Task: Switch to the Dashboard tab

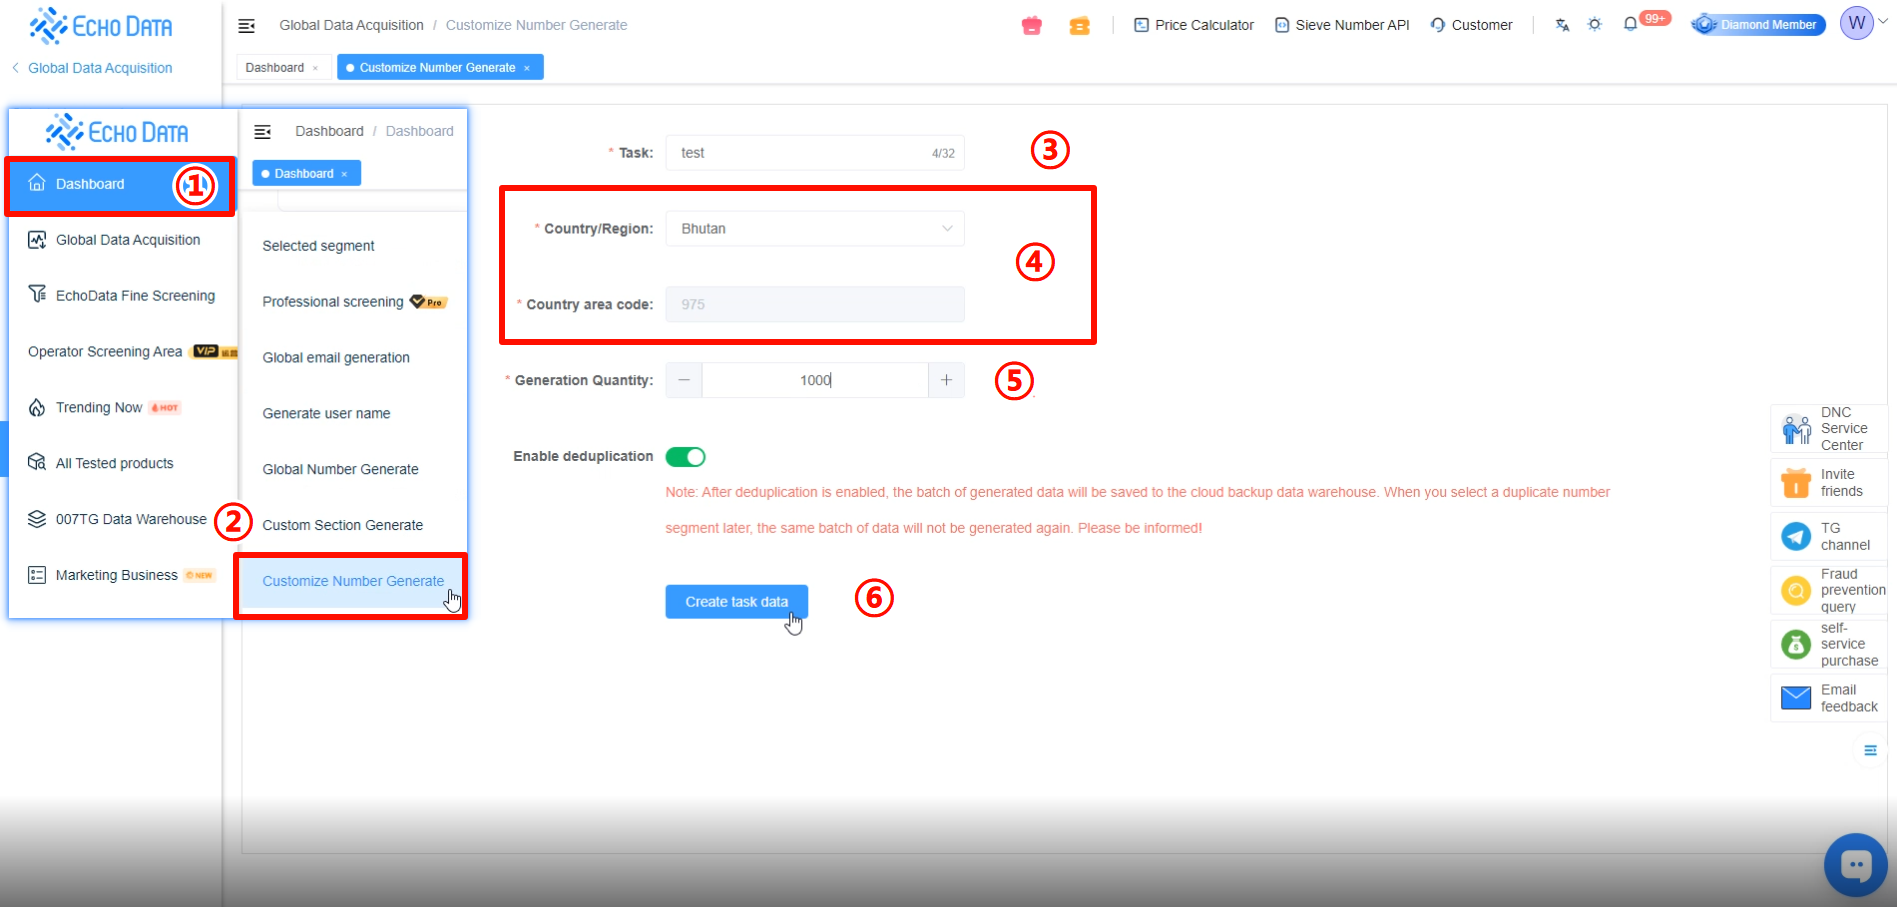Action: pos(275,68)
